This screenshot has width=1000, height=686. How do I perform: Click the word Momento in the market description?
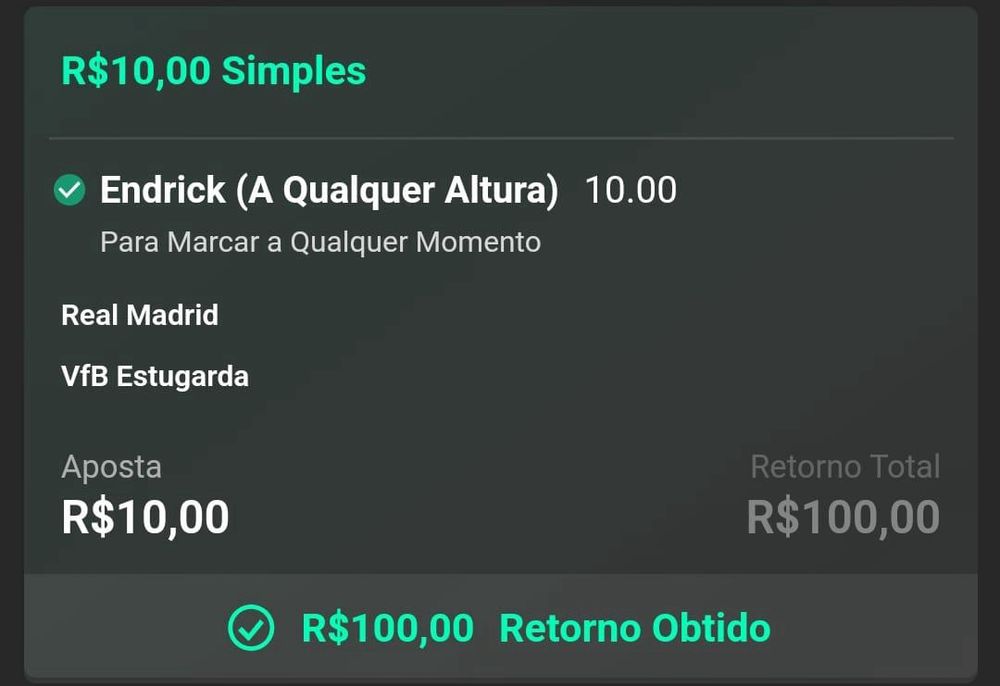coord(478,242)
